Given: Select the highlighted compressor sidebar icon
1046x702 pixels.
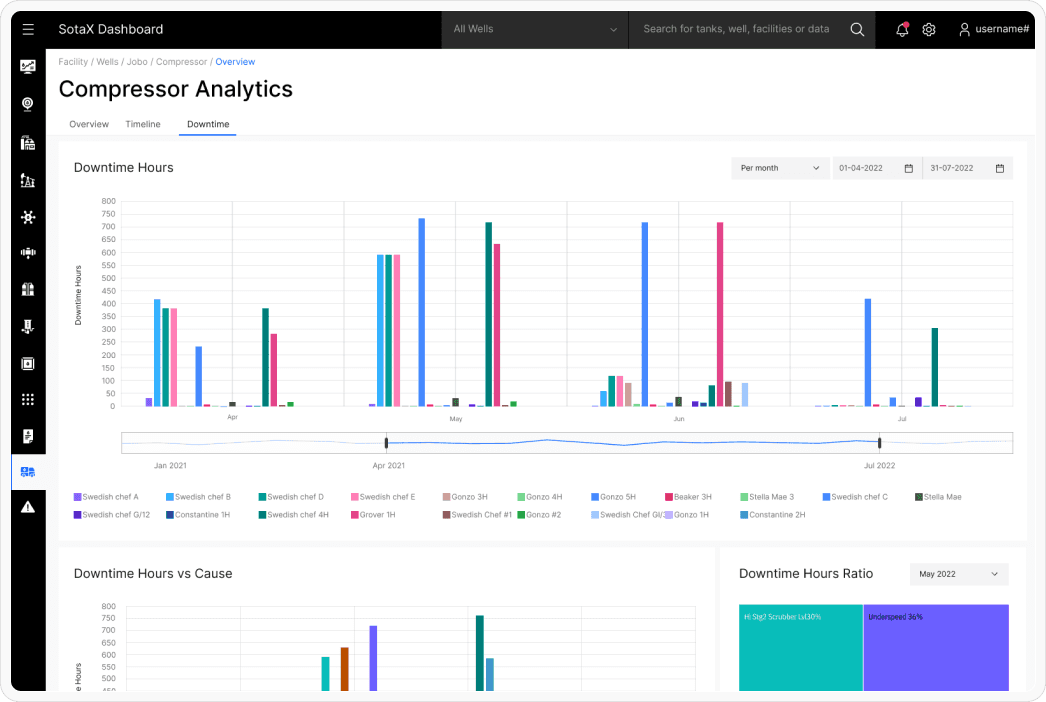Looking at the screenshot, I should (x=28, y=472).
